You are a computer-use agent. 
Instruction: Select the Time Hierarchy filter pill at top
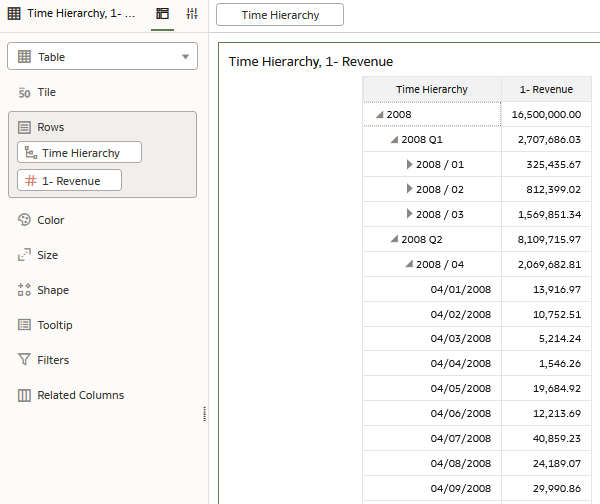pos(280,15)
